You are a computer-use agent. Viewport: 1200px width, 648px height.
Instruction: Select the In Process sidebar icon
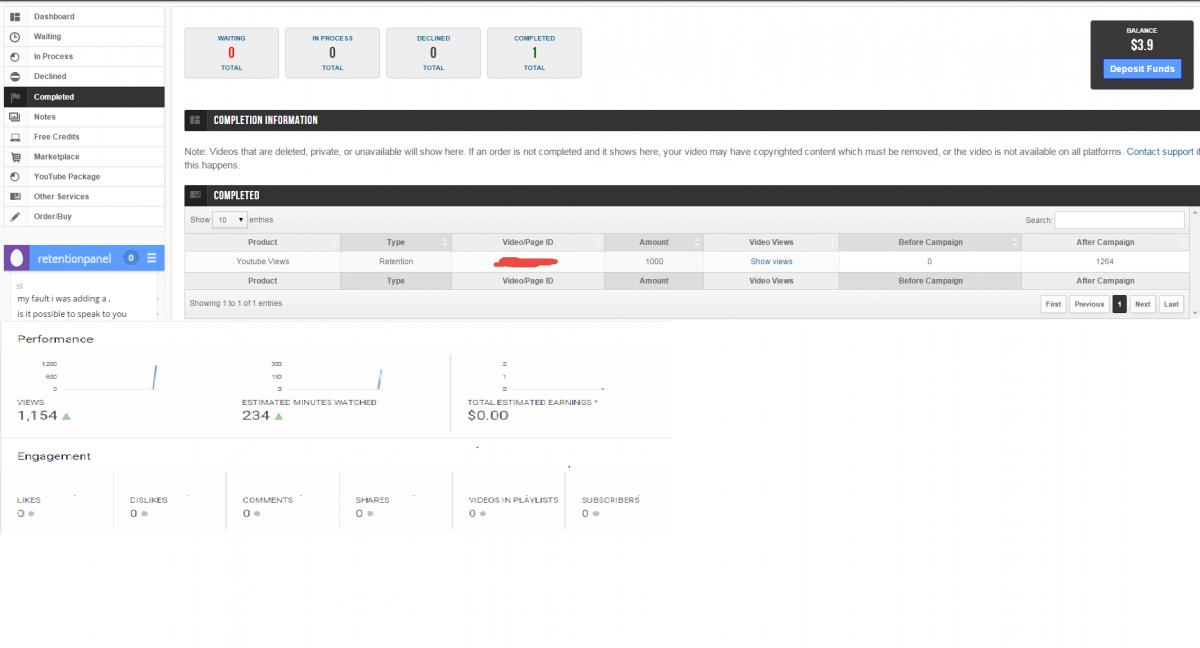[x=15, y=57]
